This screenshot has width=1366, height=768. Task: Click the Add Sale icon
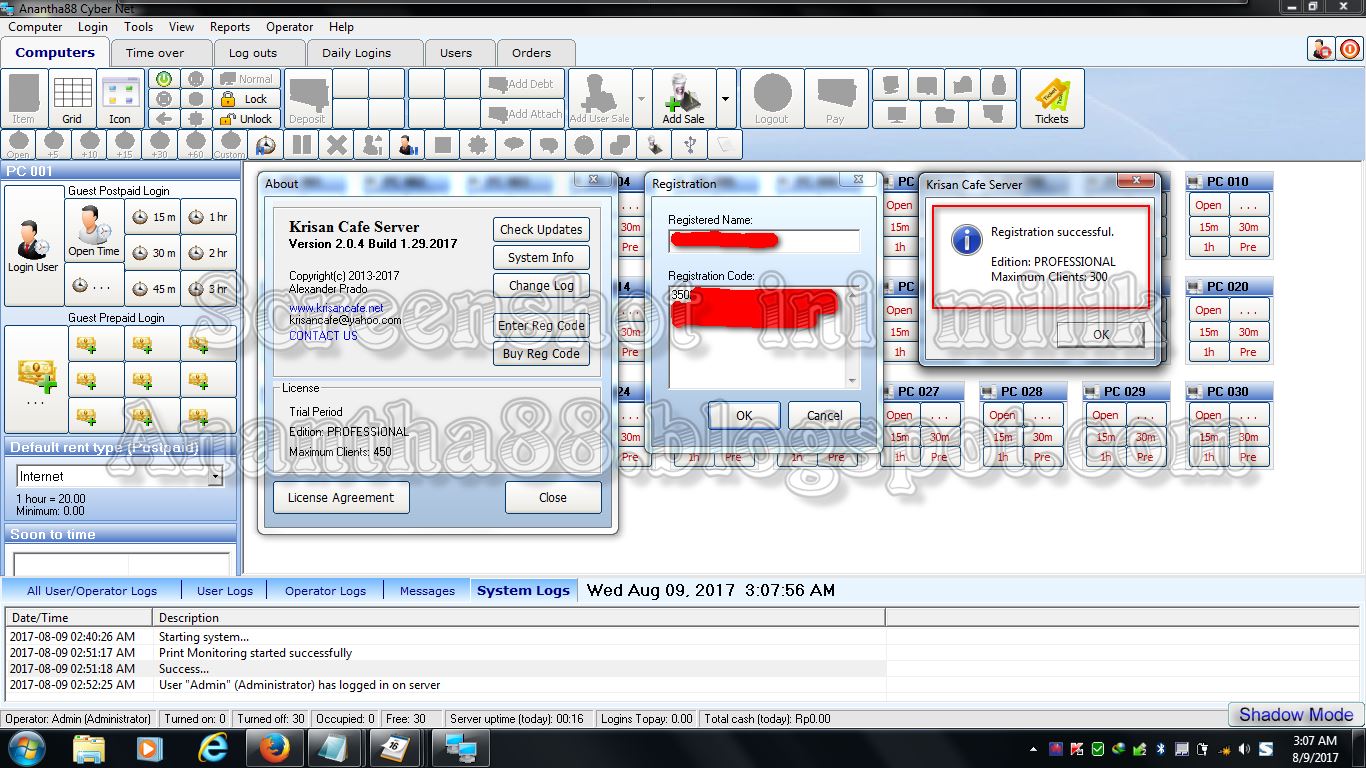click(x=684, y=99)
